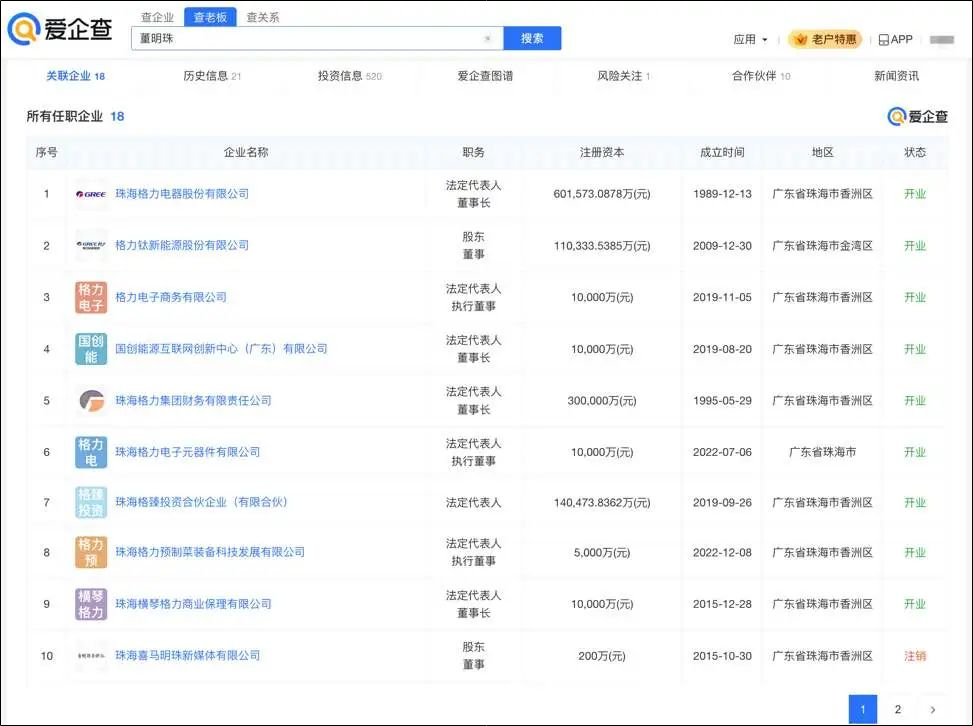Open the APP download icon

coord(895,40)
